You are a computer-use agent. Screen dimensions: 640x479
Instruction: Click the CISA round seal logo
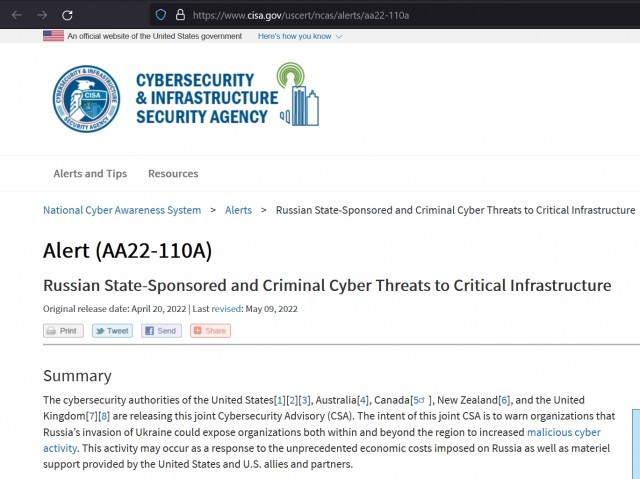[x=87, y=99]
